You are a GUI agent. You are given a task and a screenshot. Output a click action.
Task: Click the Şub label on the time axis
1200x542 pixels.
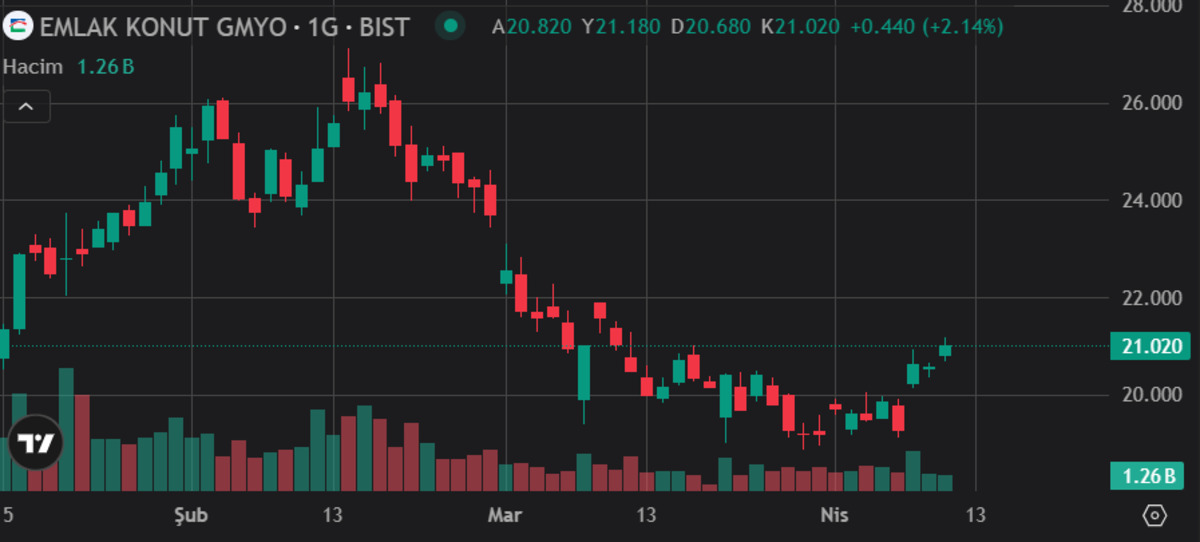189,516
